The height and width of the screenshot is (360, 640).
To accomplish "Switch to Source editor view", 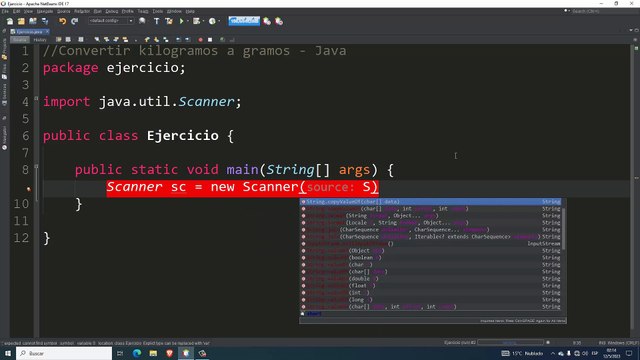I will point(20,40).
